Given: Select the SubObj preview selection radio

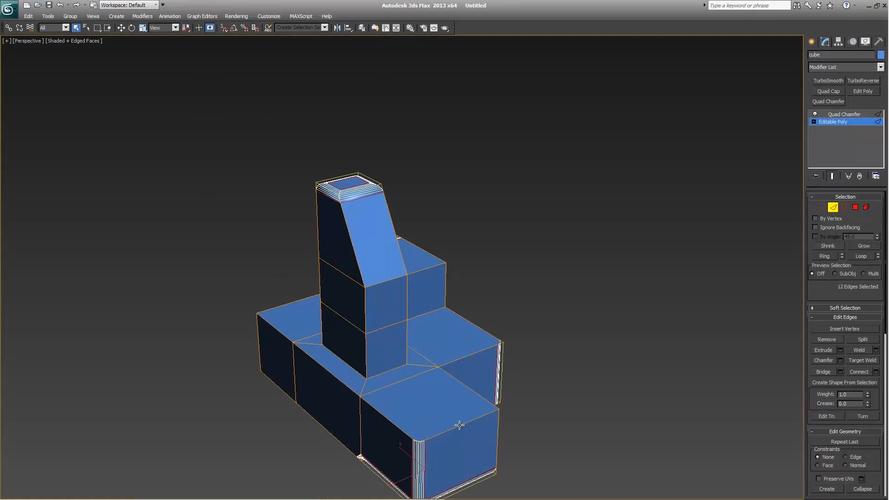Looking at the screenshot, I should 835,274.
